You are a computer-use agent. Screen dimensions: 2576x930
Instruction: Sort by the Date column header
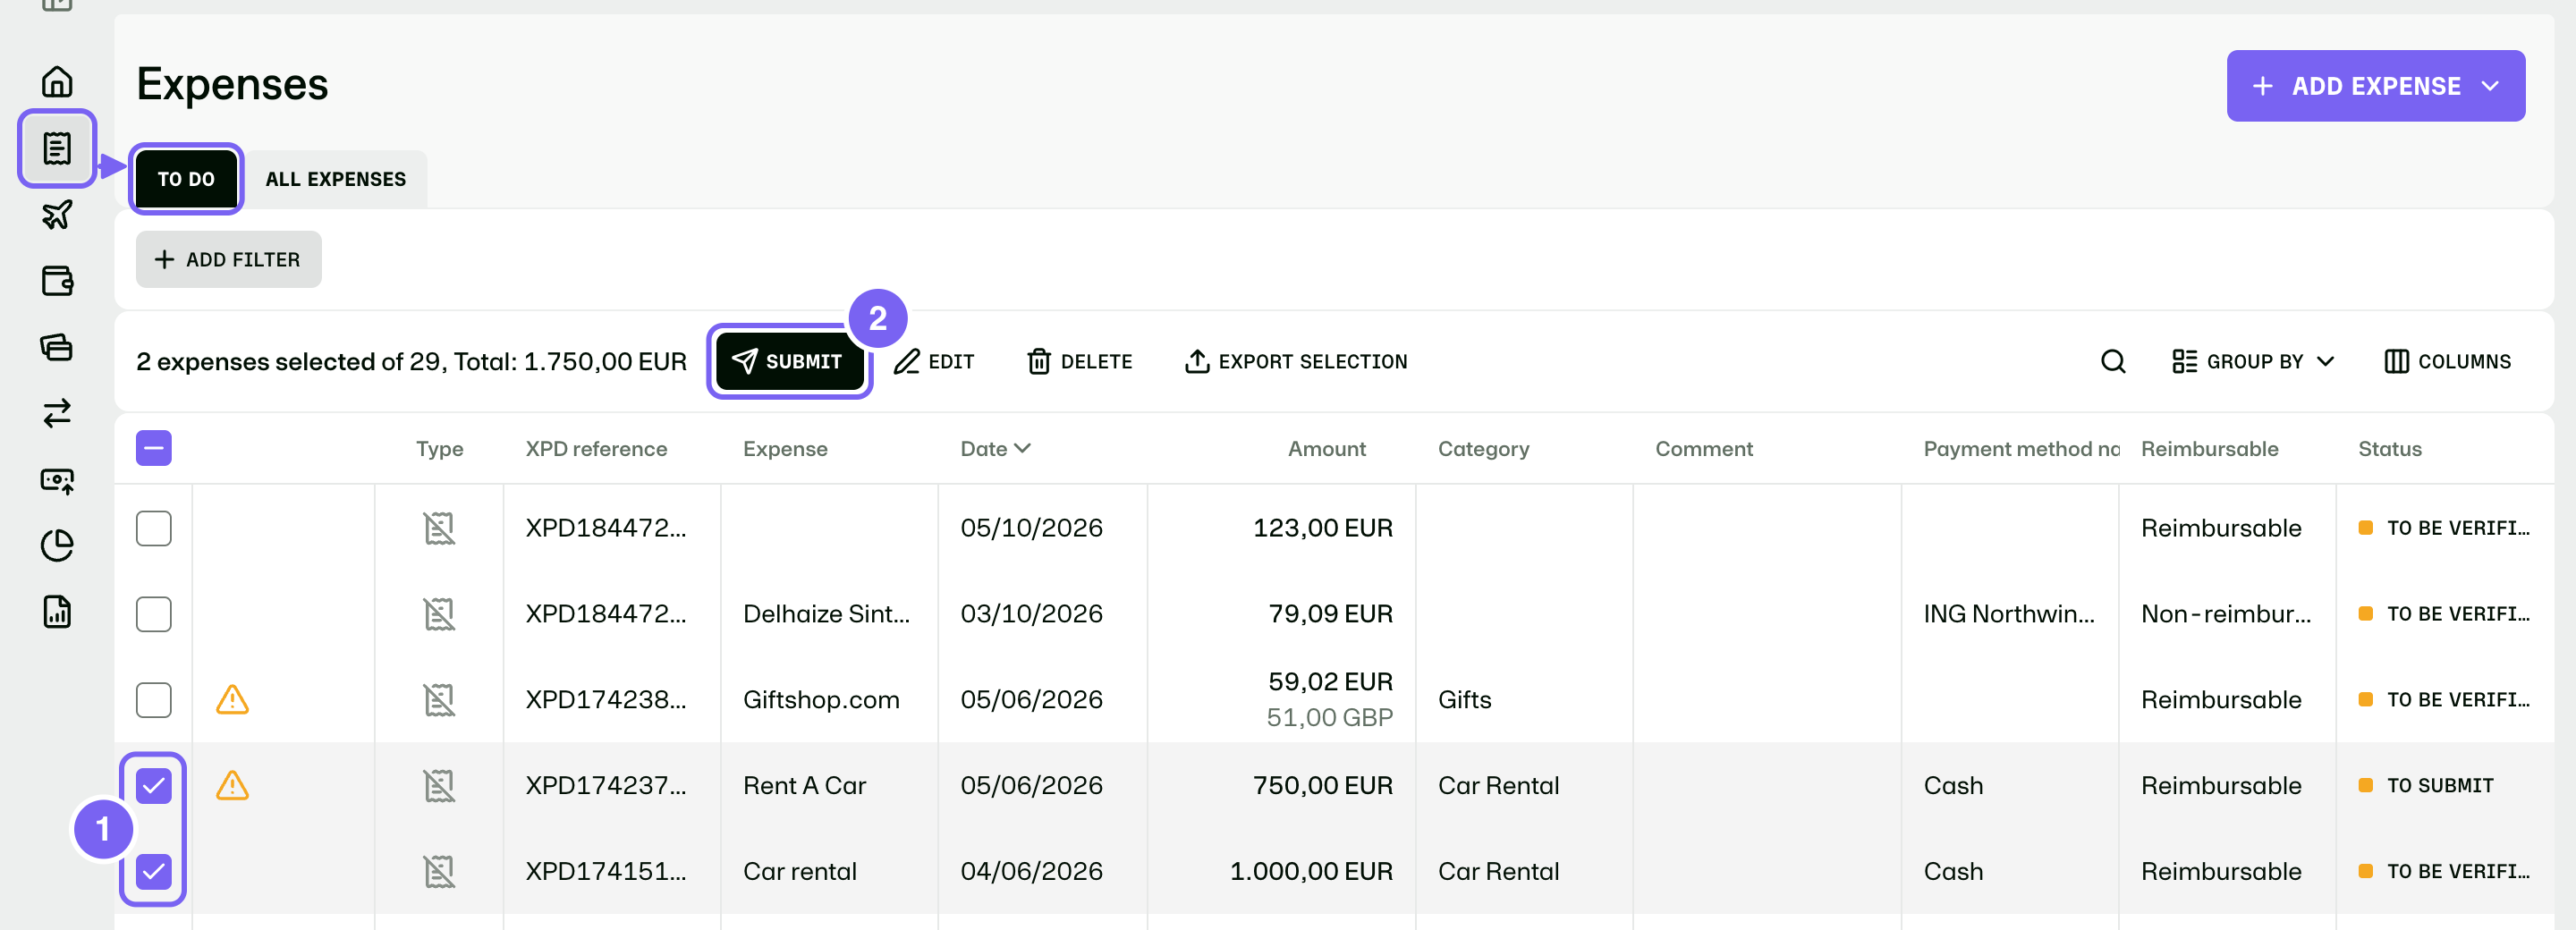tap(995, 449)
